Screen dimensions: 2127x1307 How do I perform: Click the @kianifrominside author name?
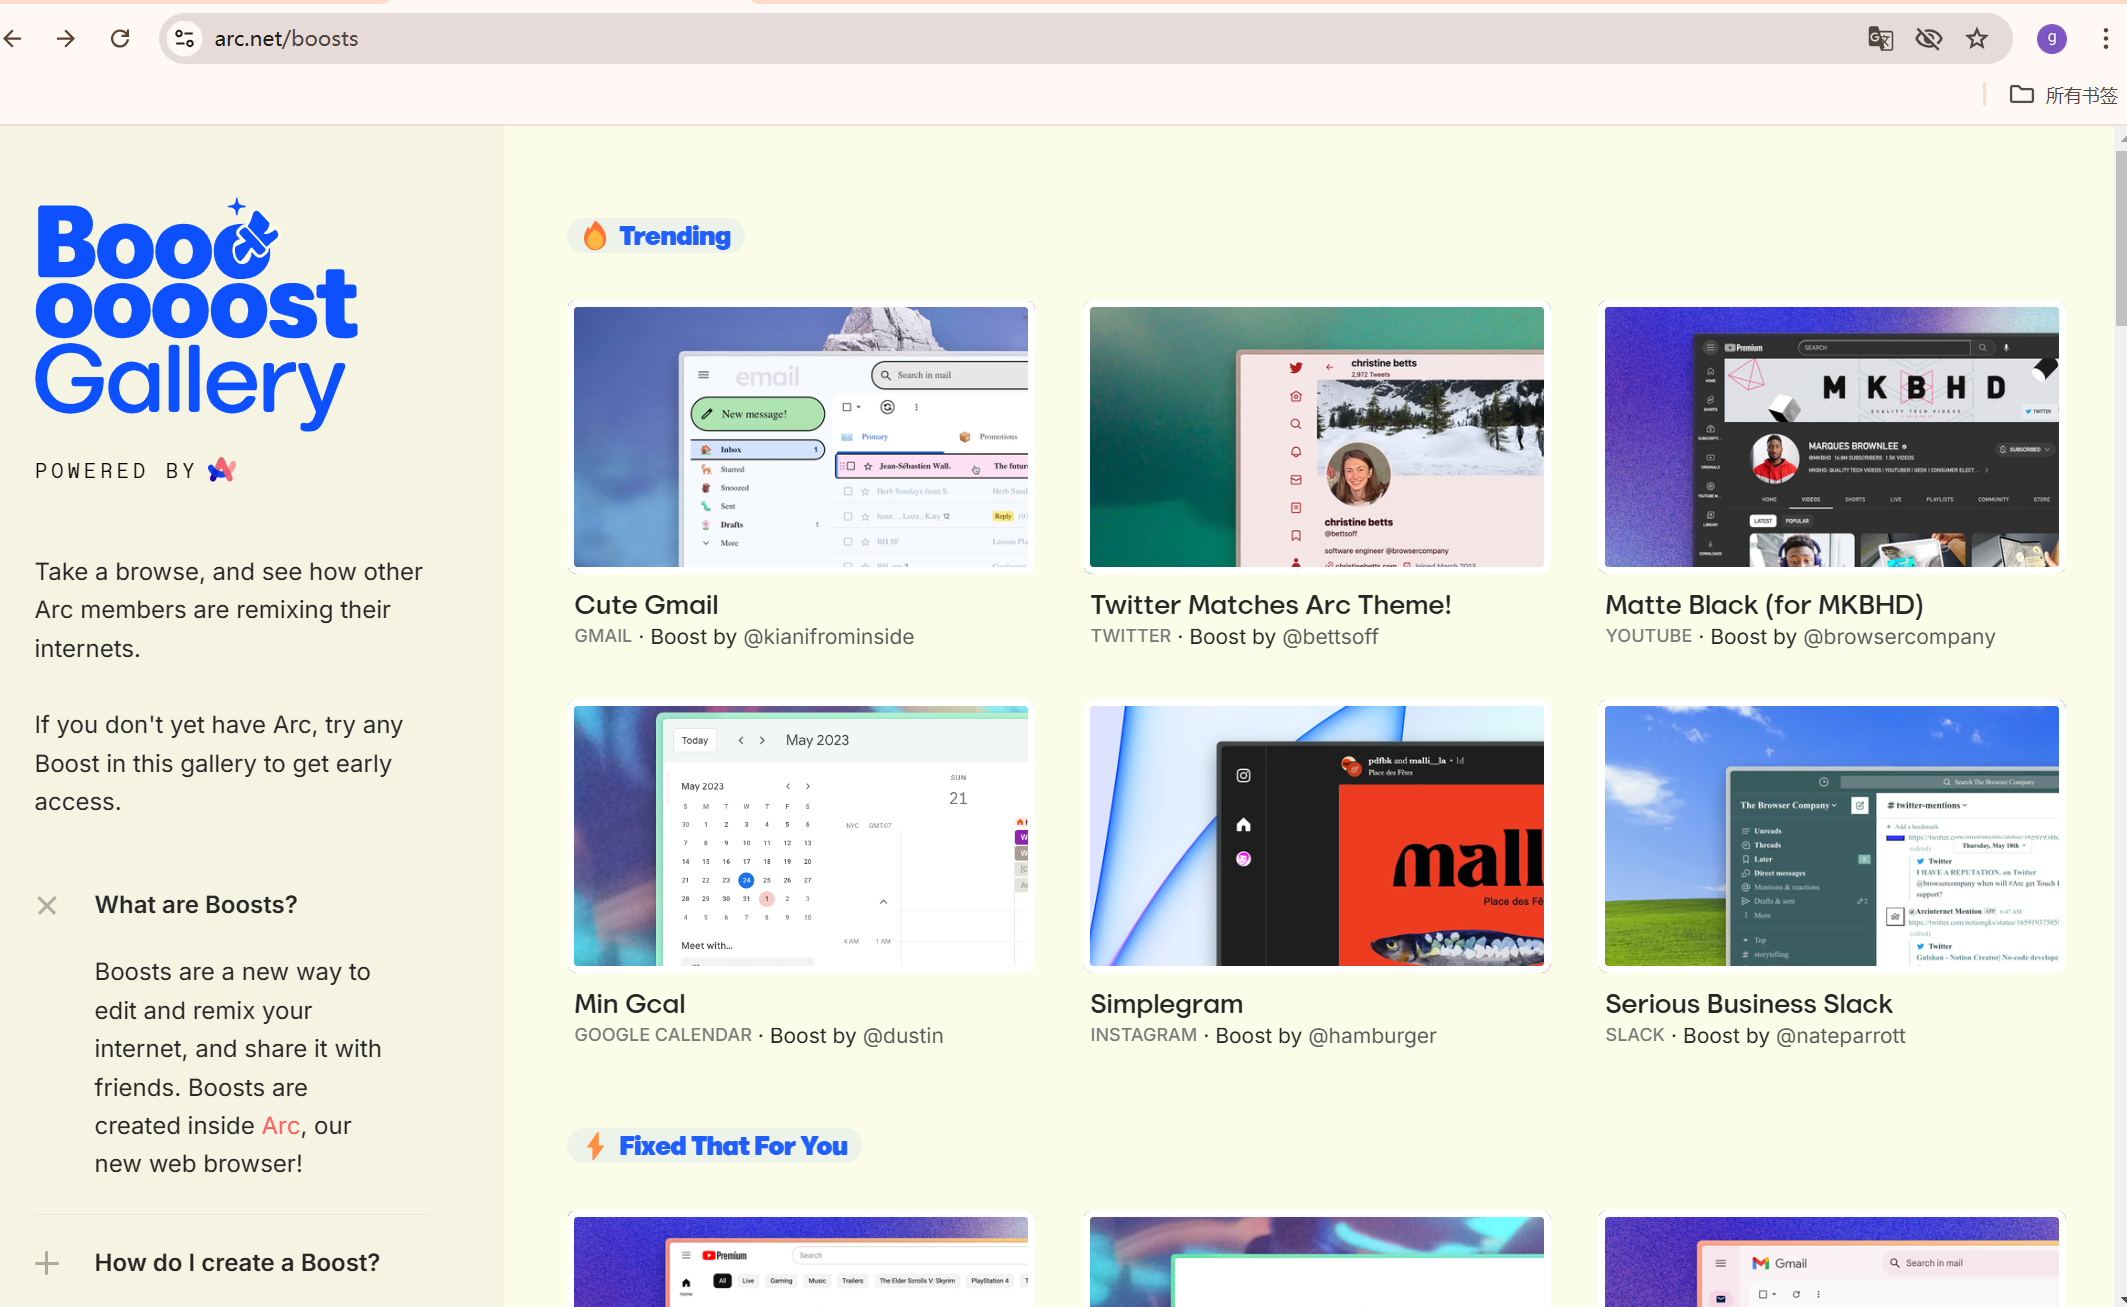(x=828, y=637)
